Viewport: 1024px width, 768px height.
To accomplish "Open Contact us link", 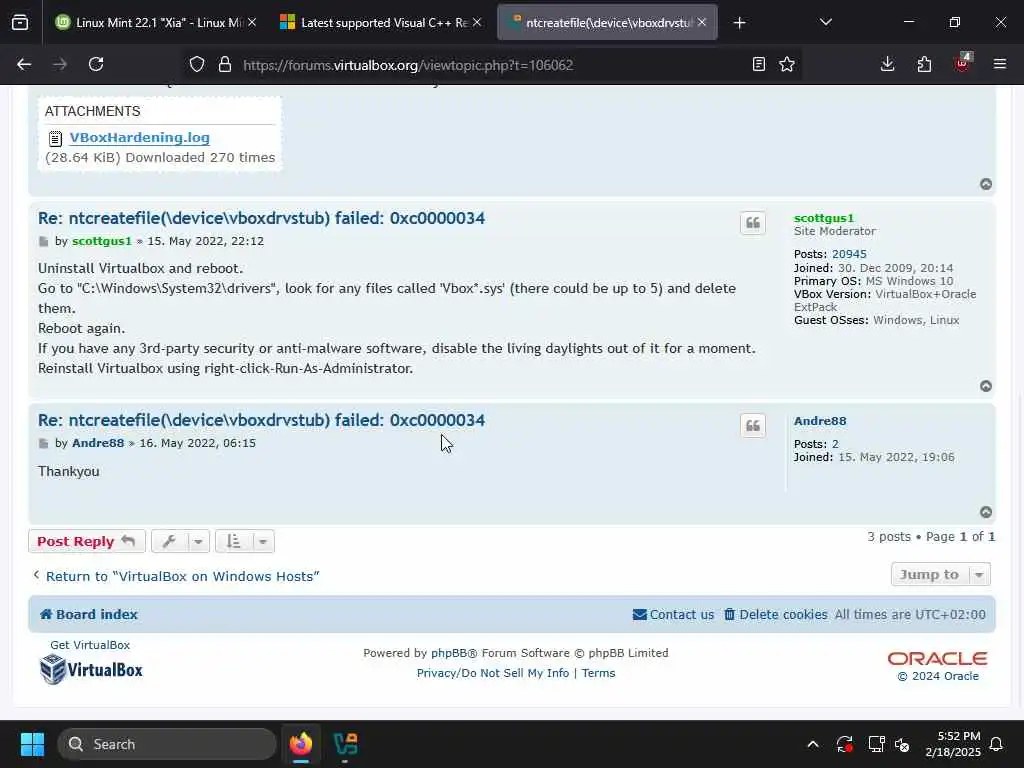I will (x=673, y=615).
